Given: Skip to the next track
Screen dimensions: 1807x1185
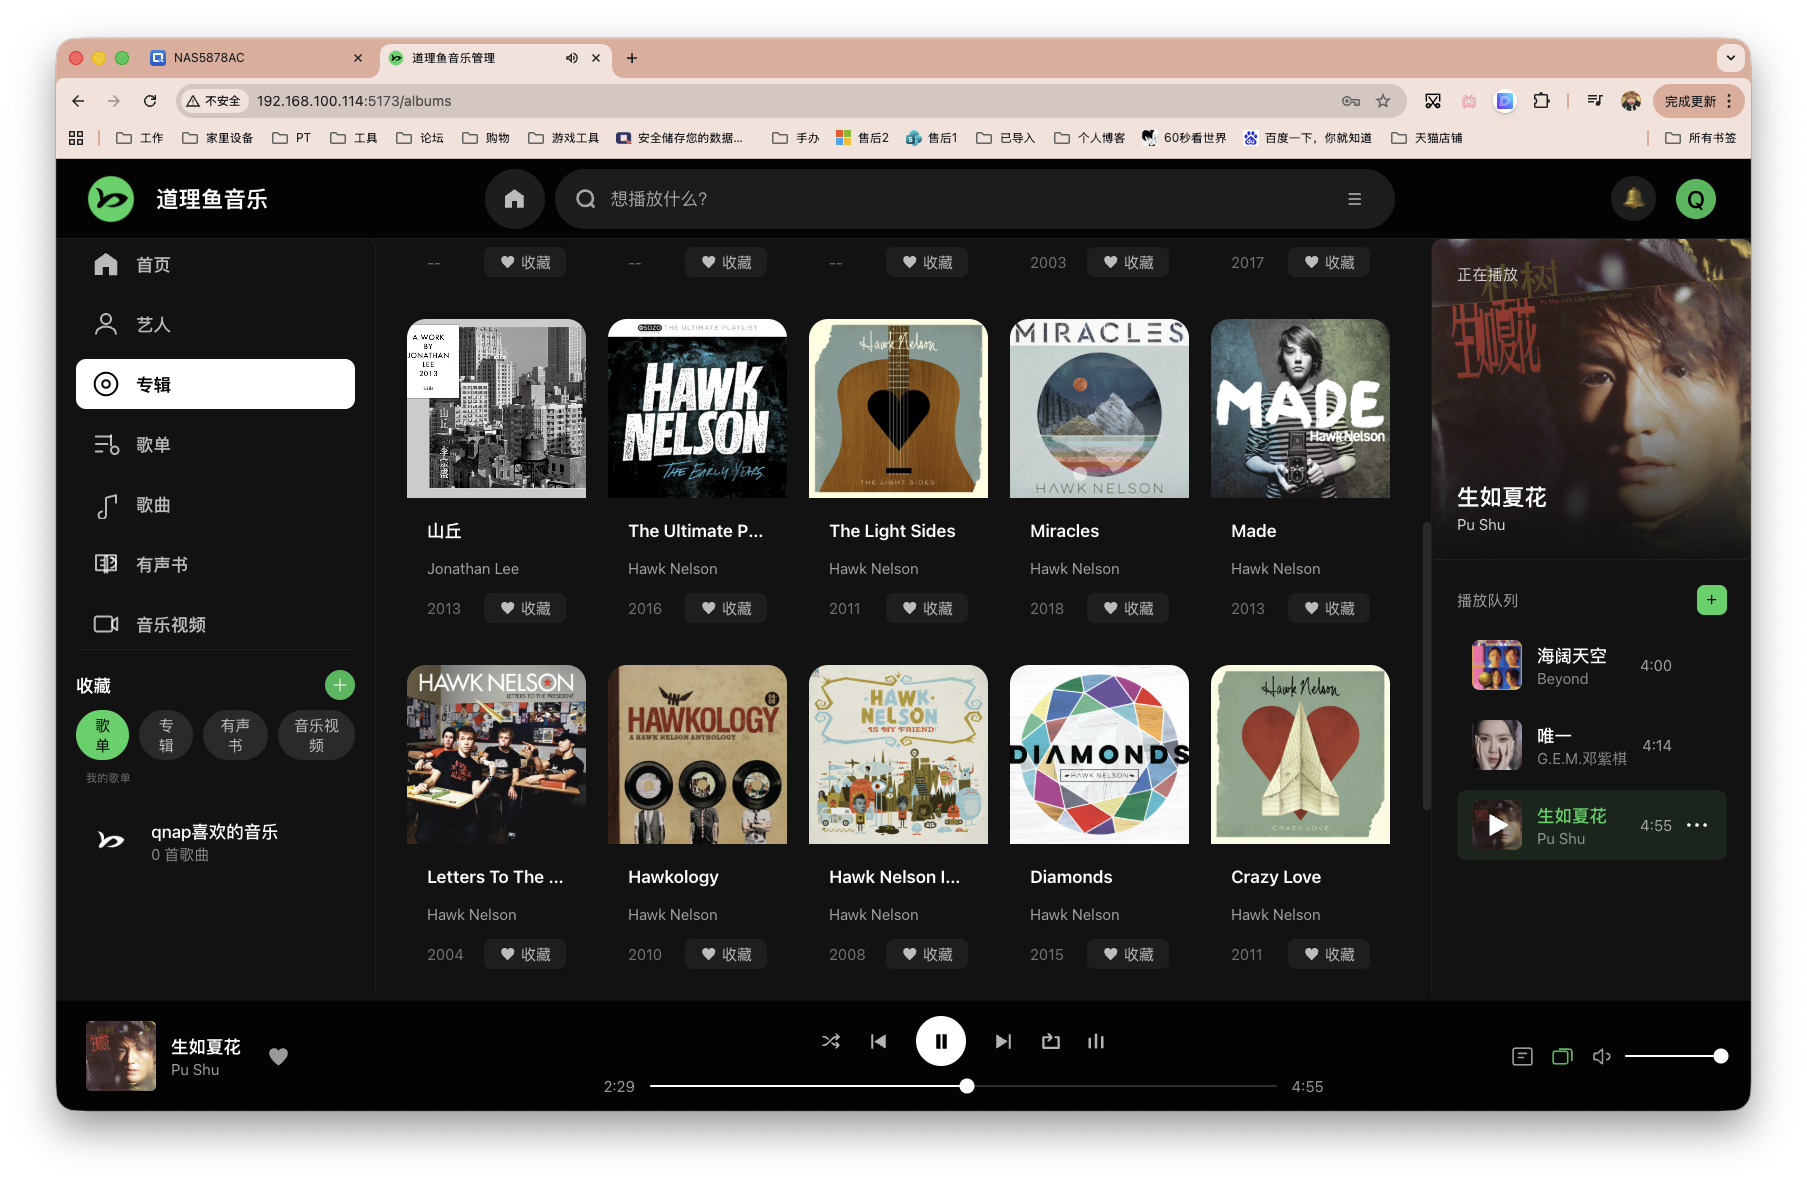Looking at the screenshot, I should click(x=1003, y=1041).
